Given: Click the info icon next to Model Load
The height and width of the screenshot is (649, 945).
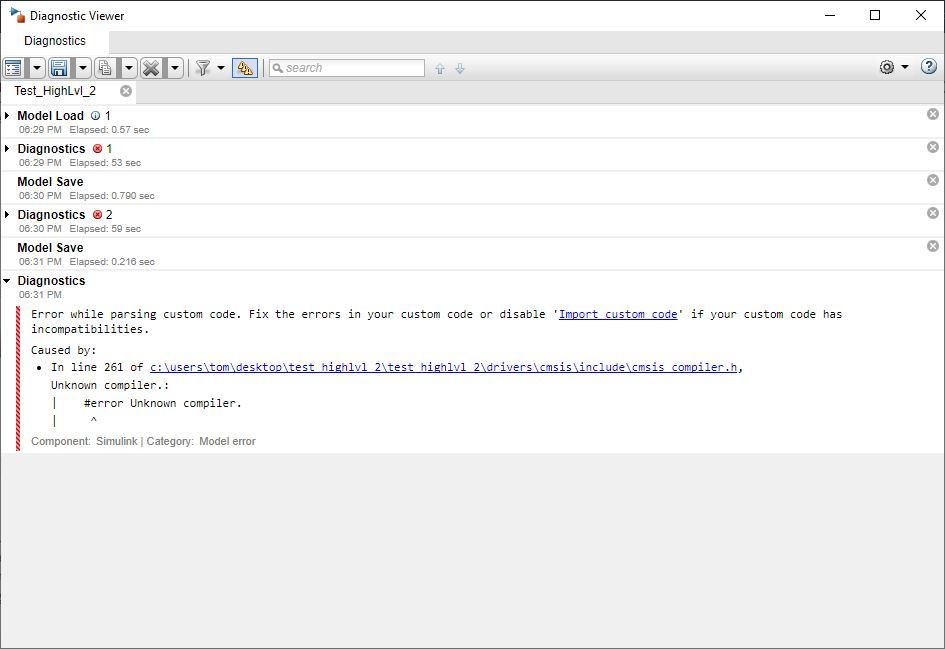Looking at the screenshot, I should point(95,116).
